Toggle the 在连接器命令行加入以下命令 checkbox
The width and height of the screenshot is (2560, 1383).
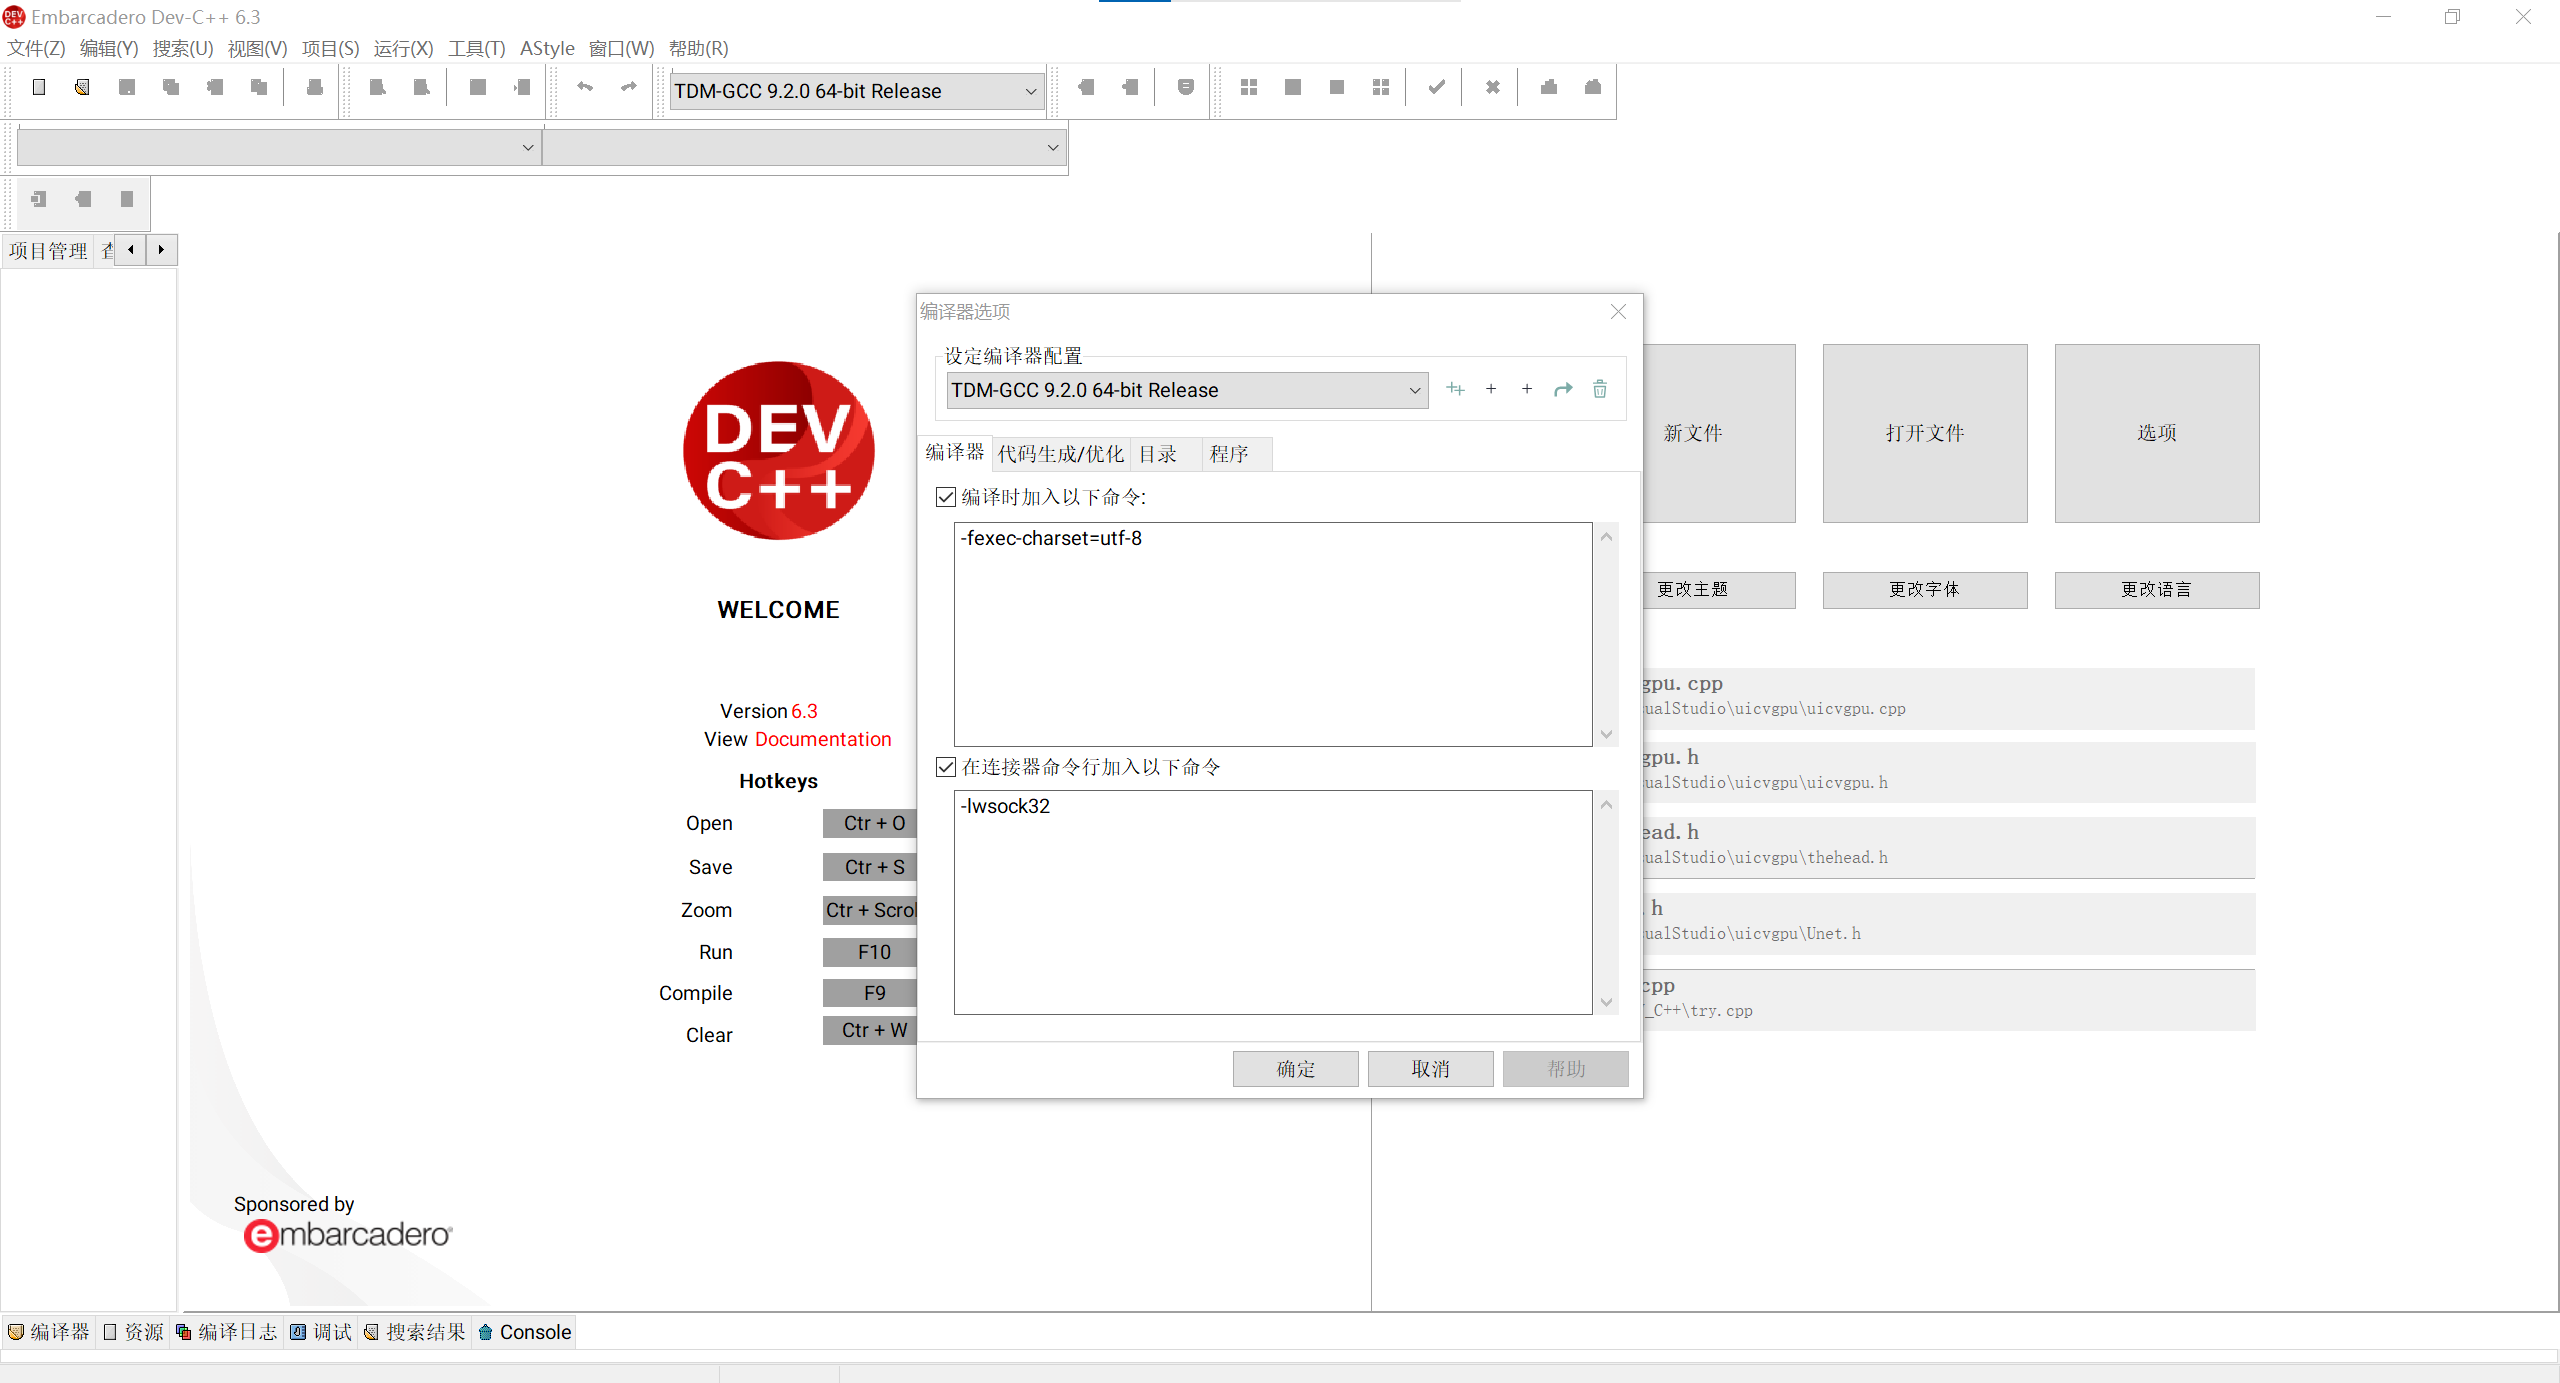[946, 767]
